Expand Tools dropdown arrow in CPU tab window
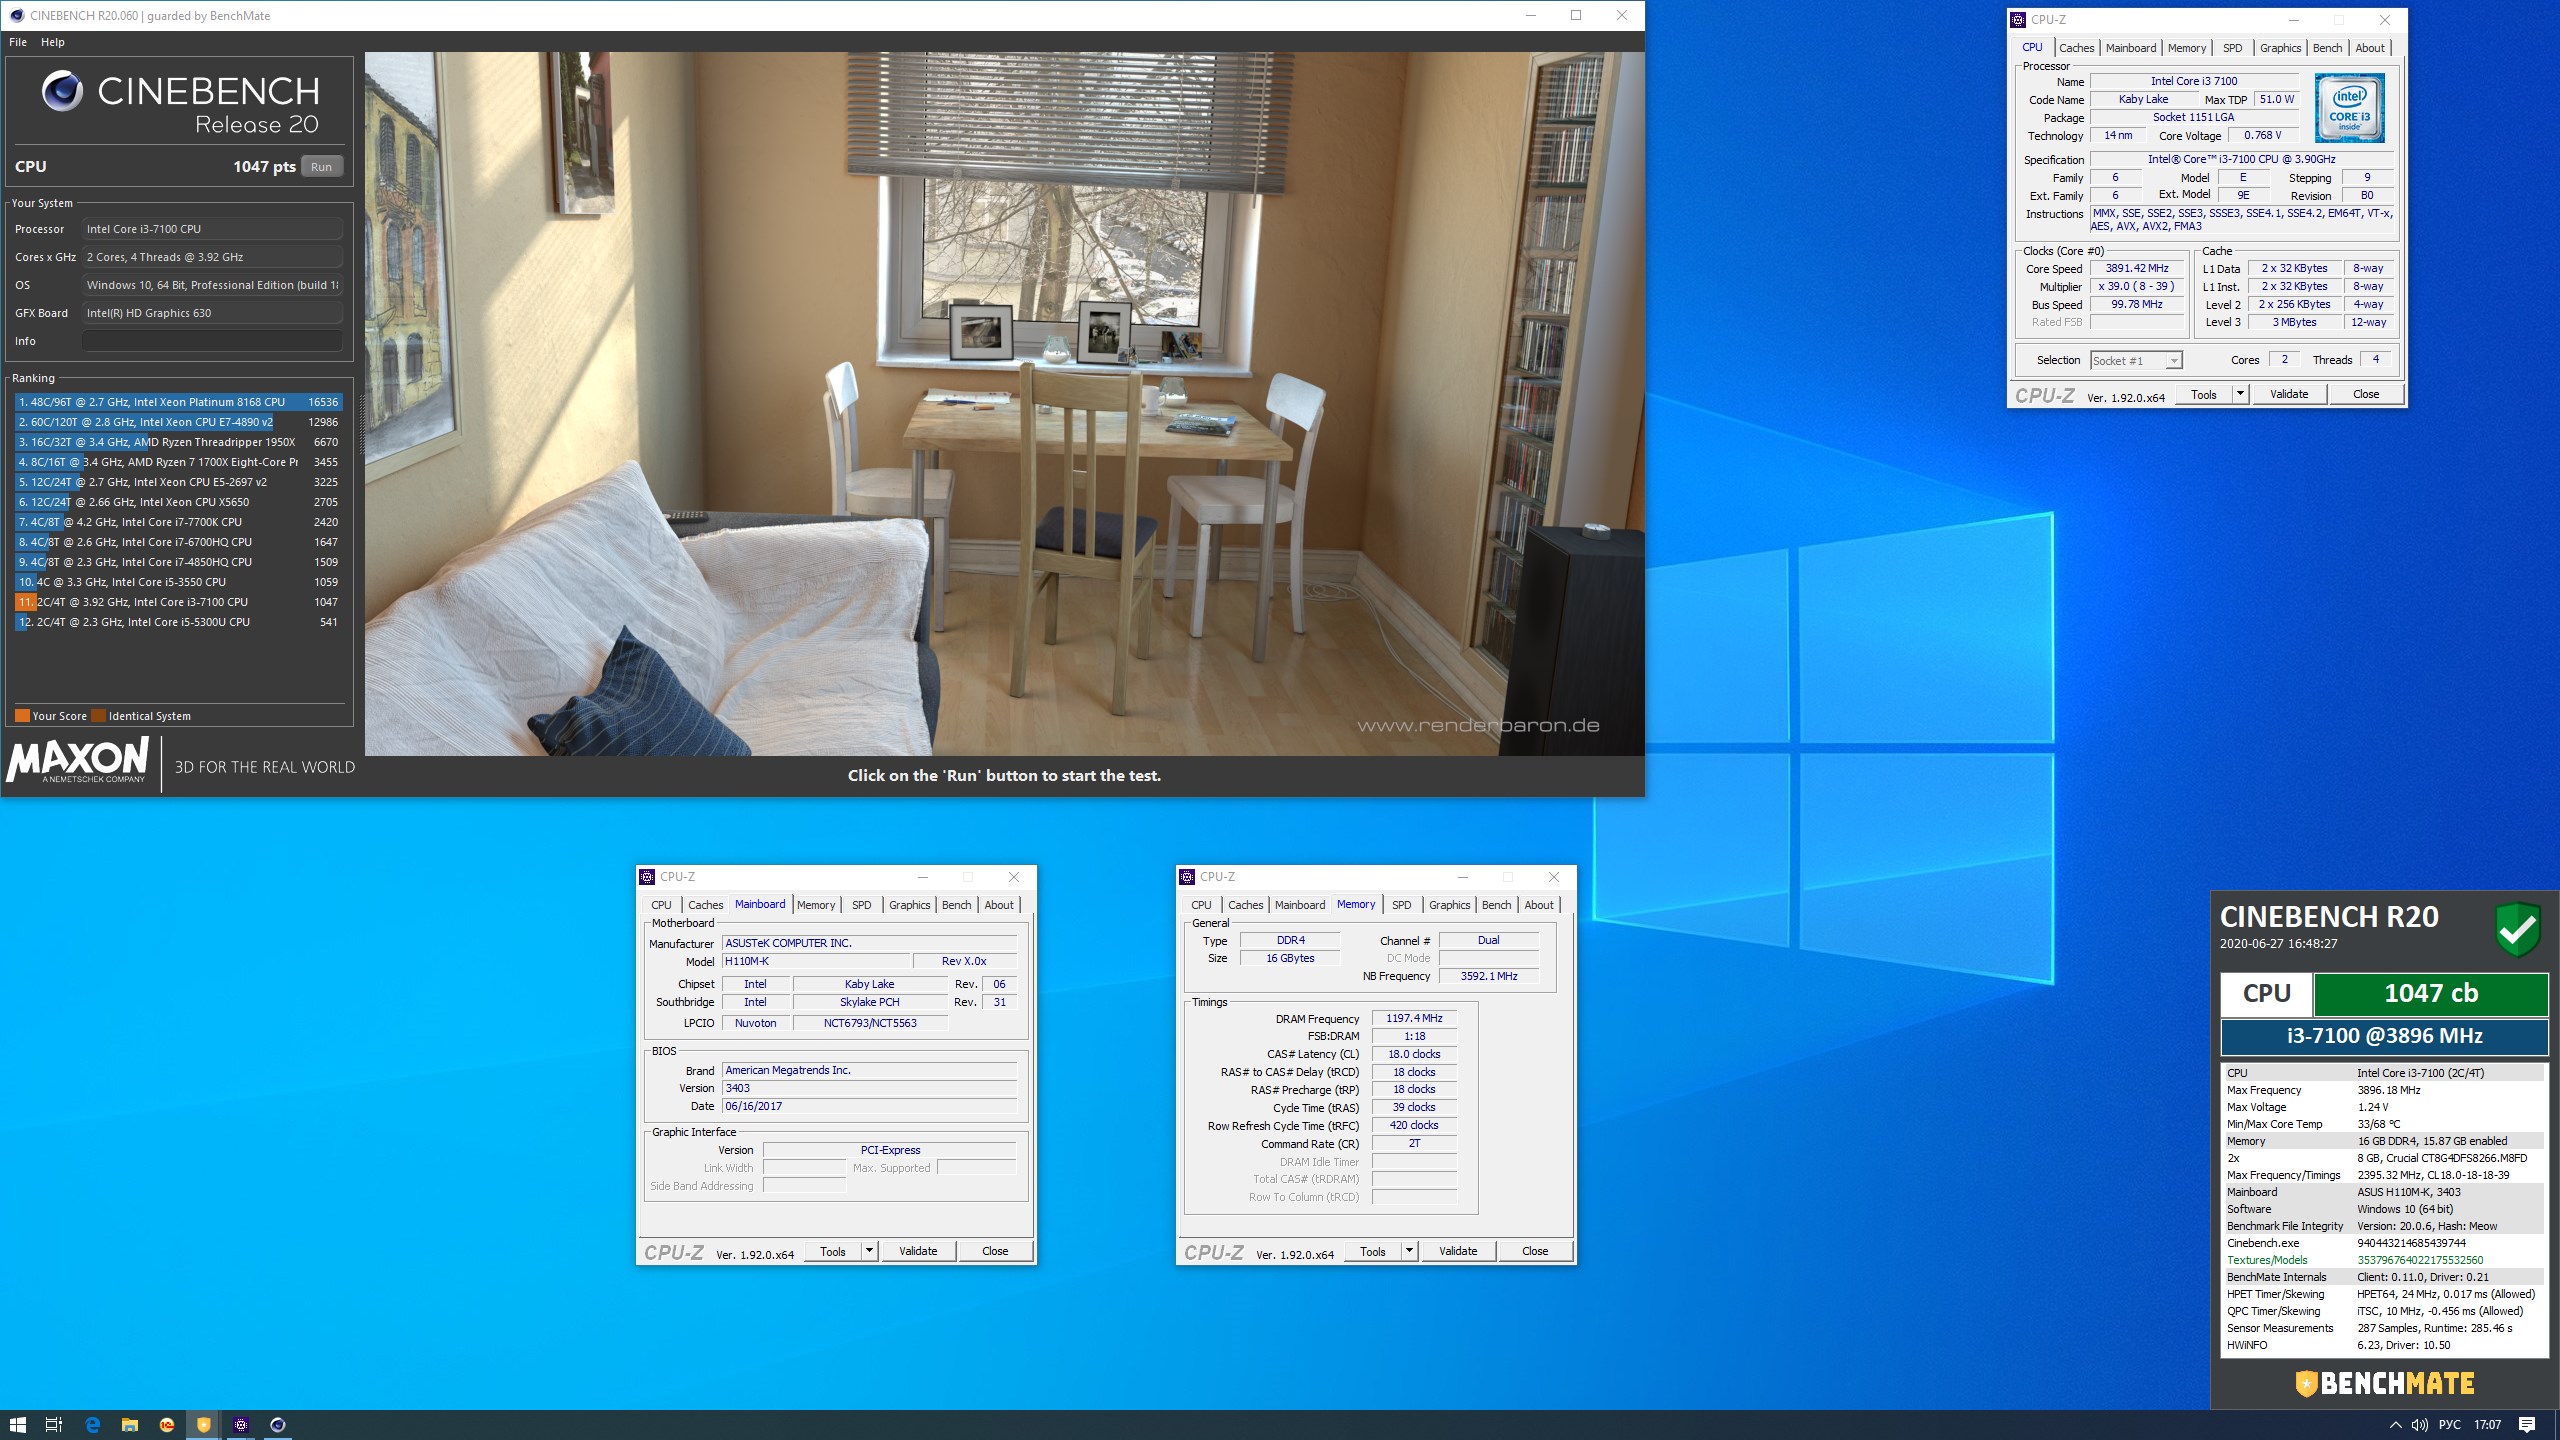Screen dimensions: 2560x1440 (x=2240, y=394)
